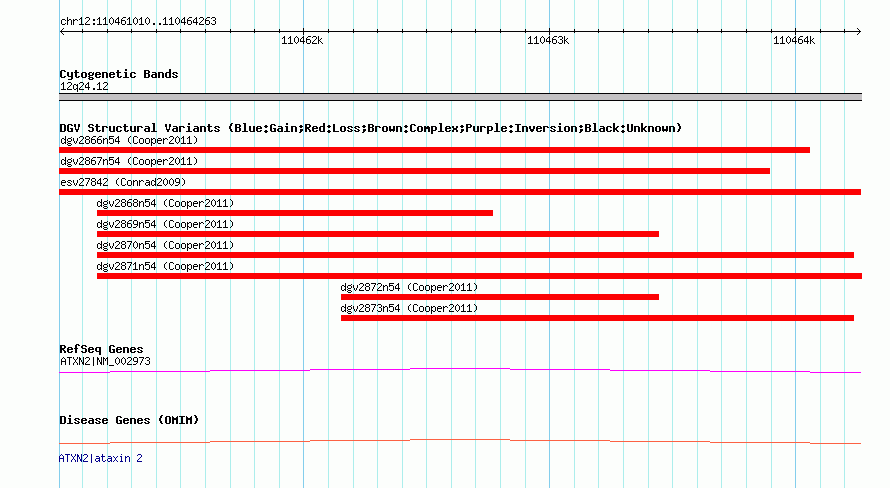Open the ATXN2|NM_002973 gene label
The height and width of the screenshot is (488, 890).
pyautogui.click(x=105, y=361)
